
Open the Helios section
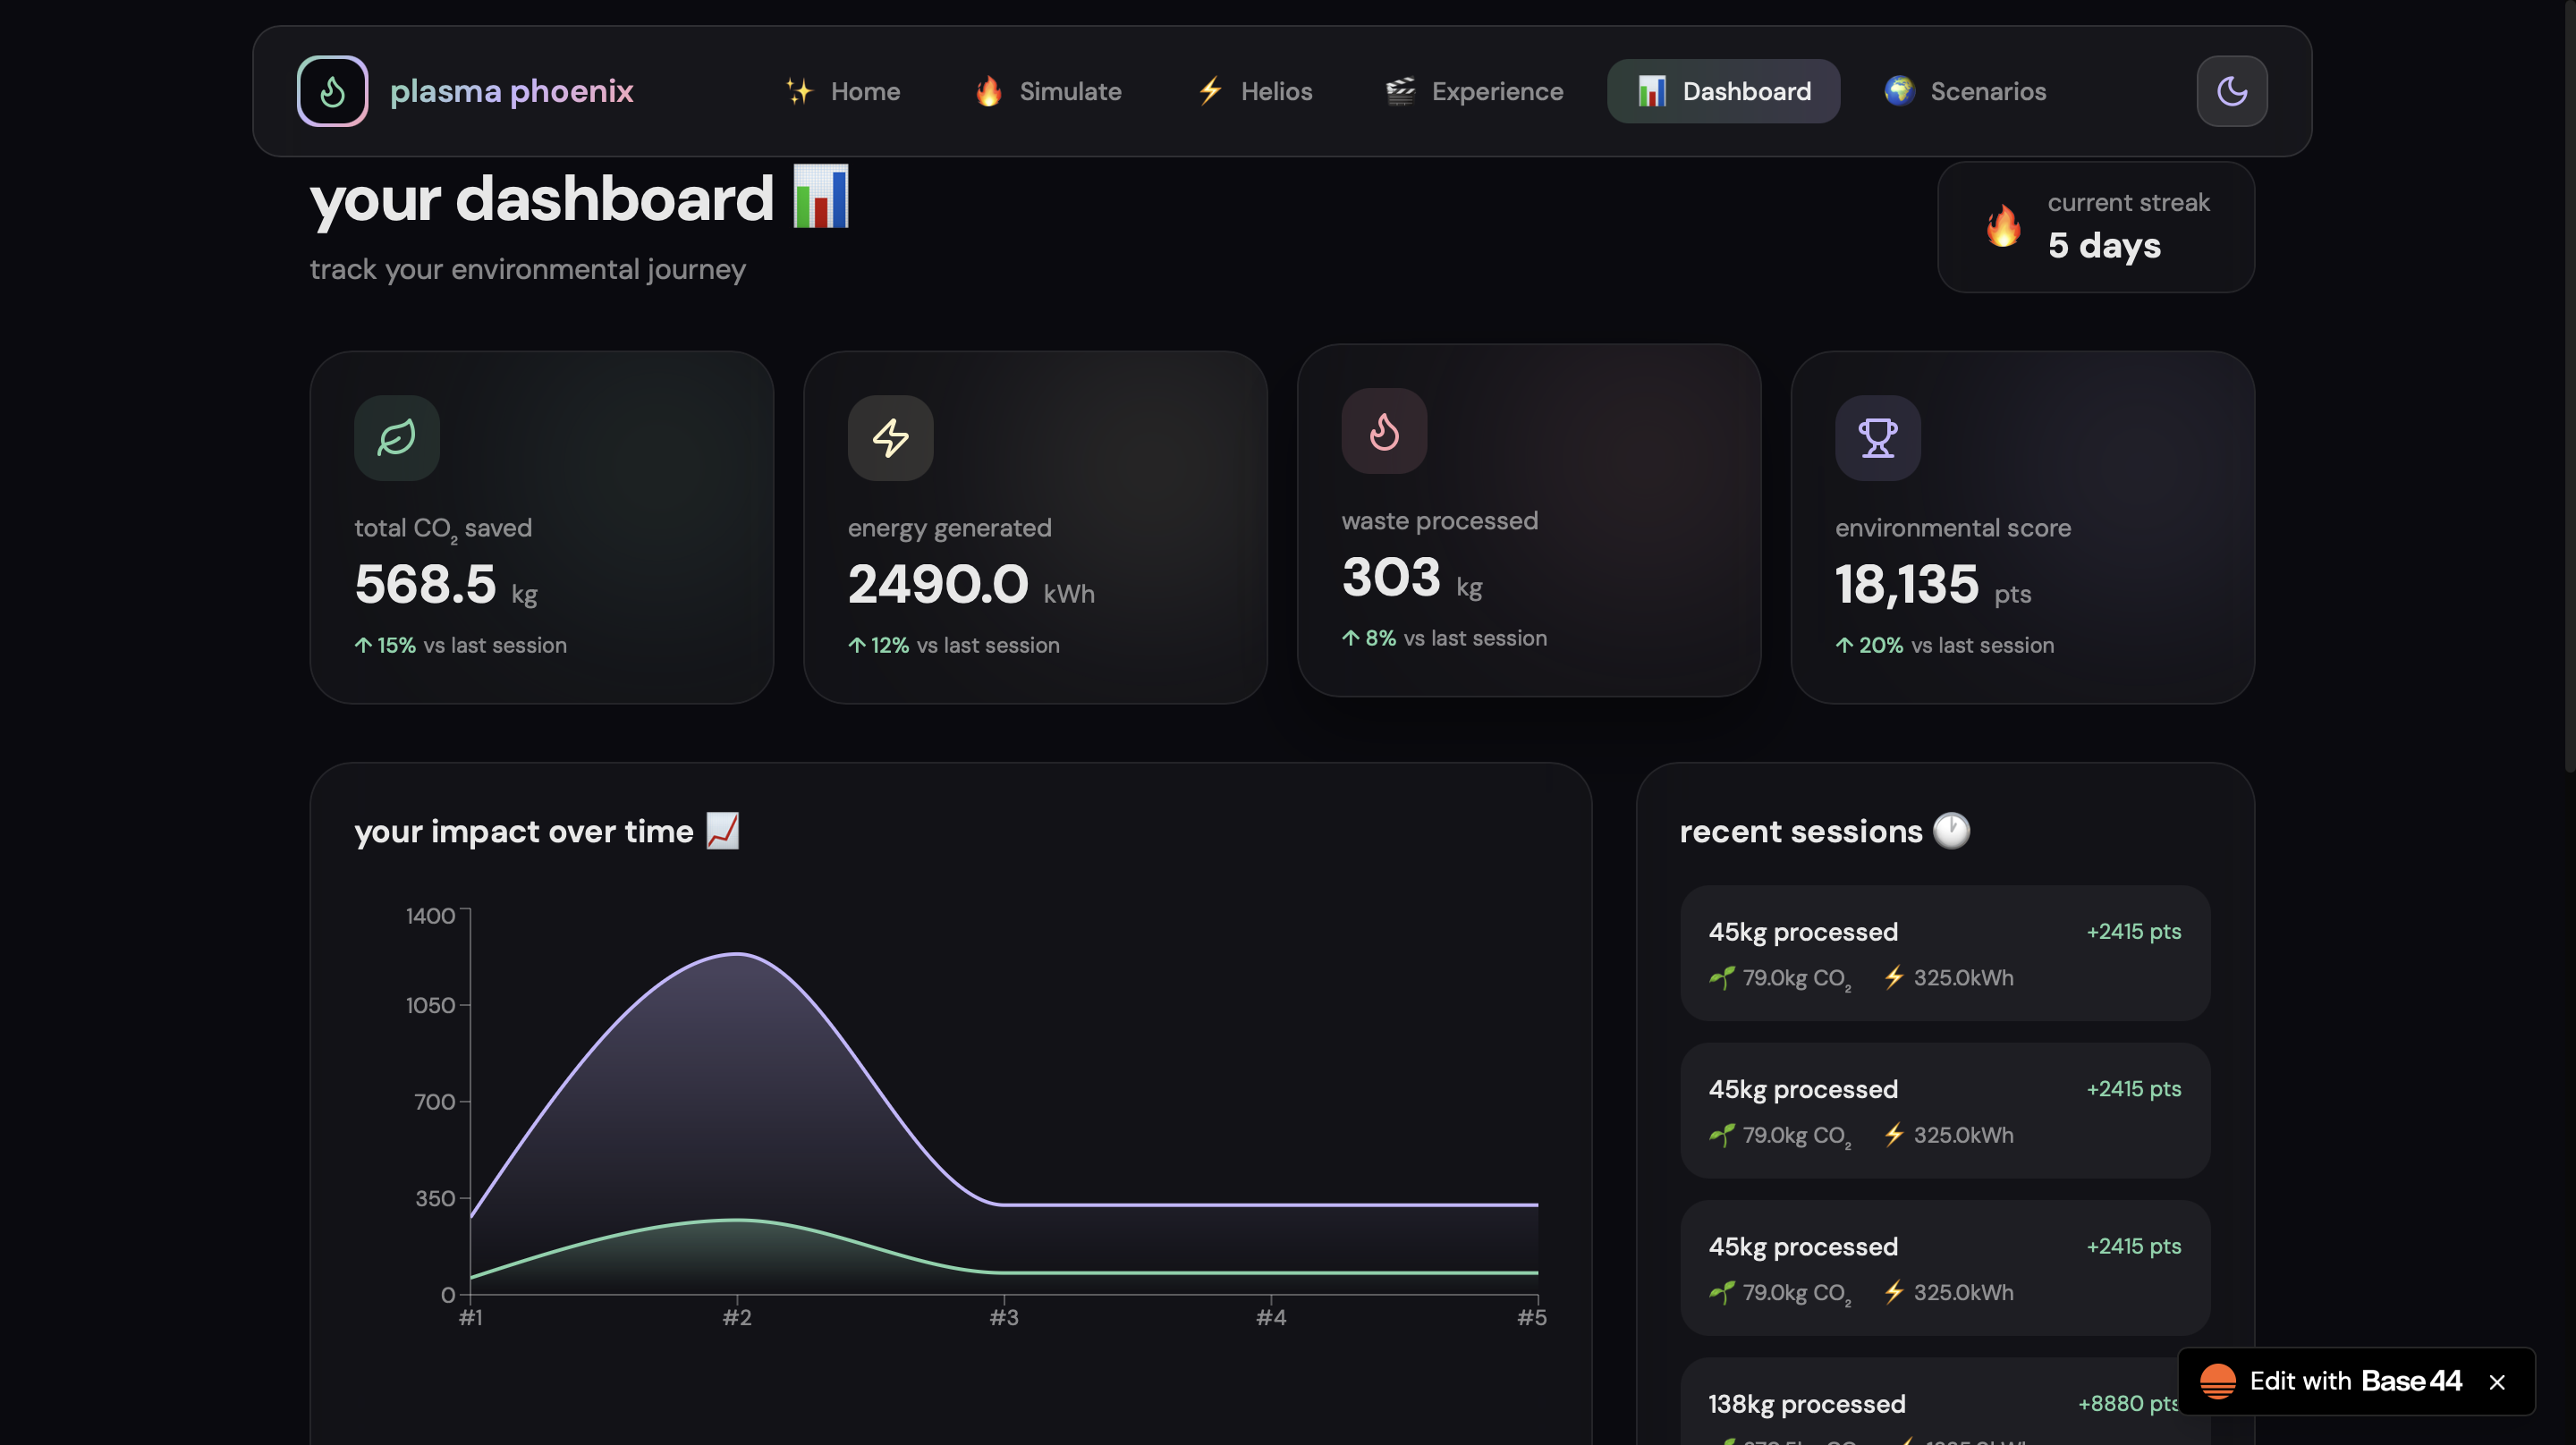point(1255,91)
